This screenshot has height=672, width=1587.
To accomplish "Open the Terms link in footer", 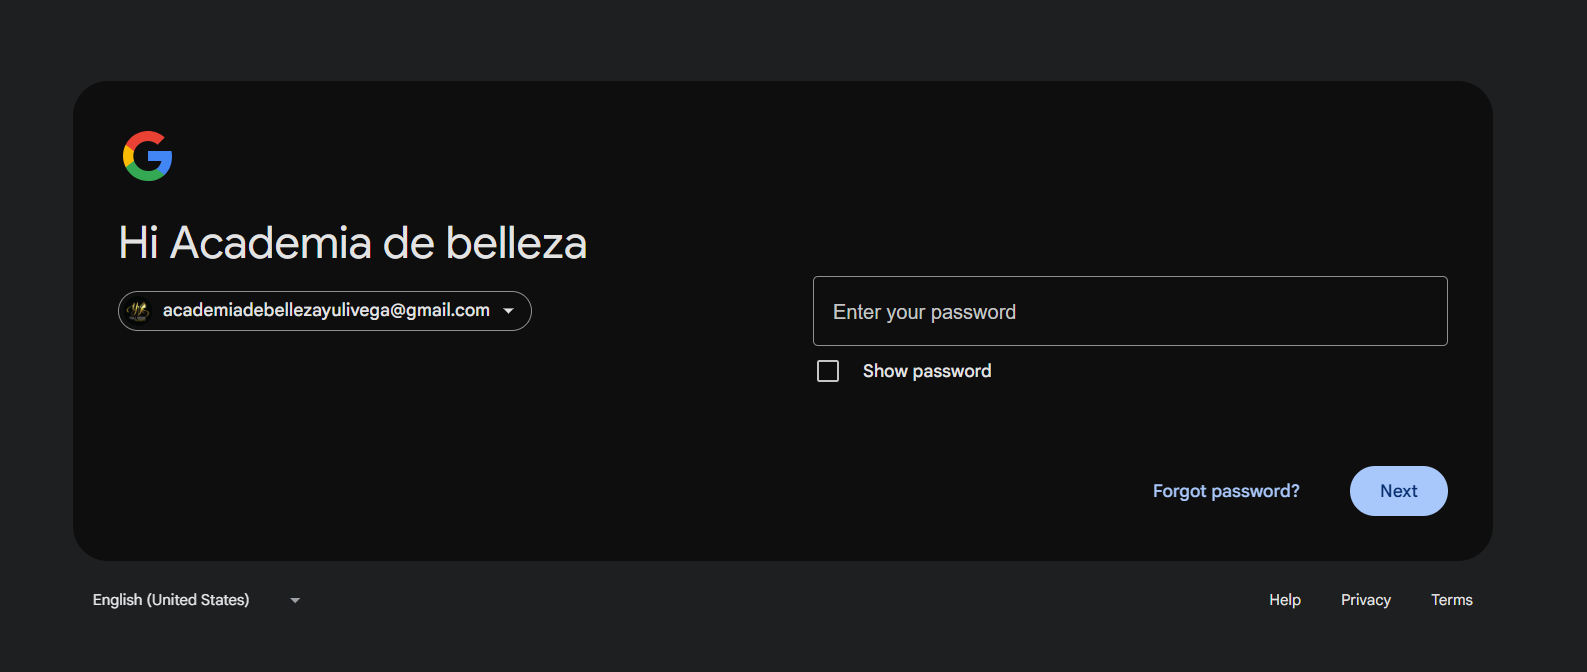I will (x=1452, y=600).
